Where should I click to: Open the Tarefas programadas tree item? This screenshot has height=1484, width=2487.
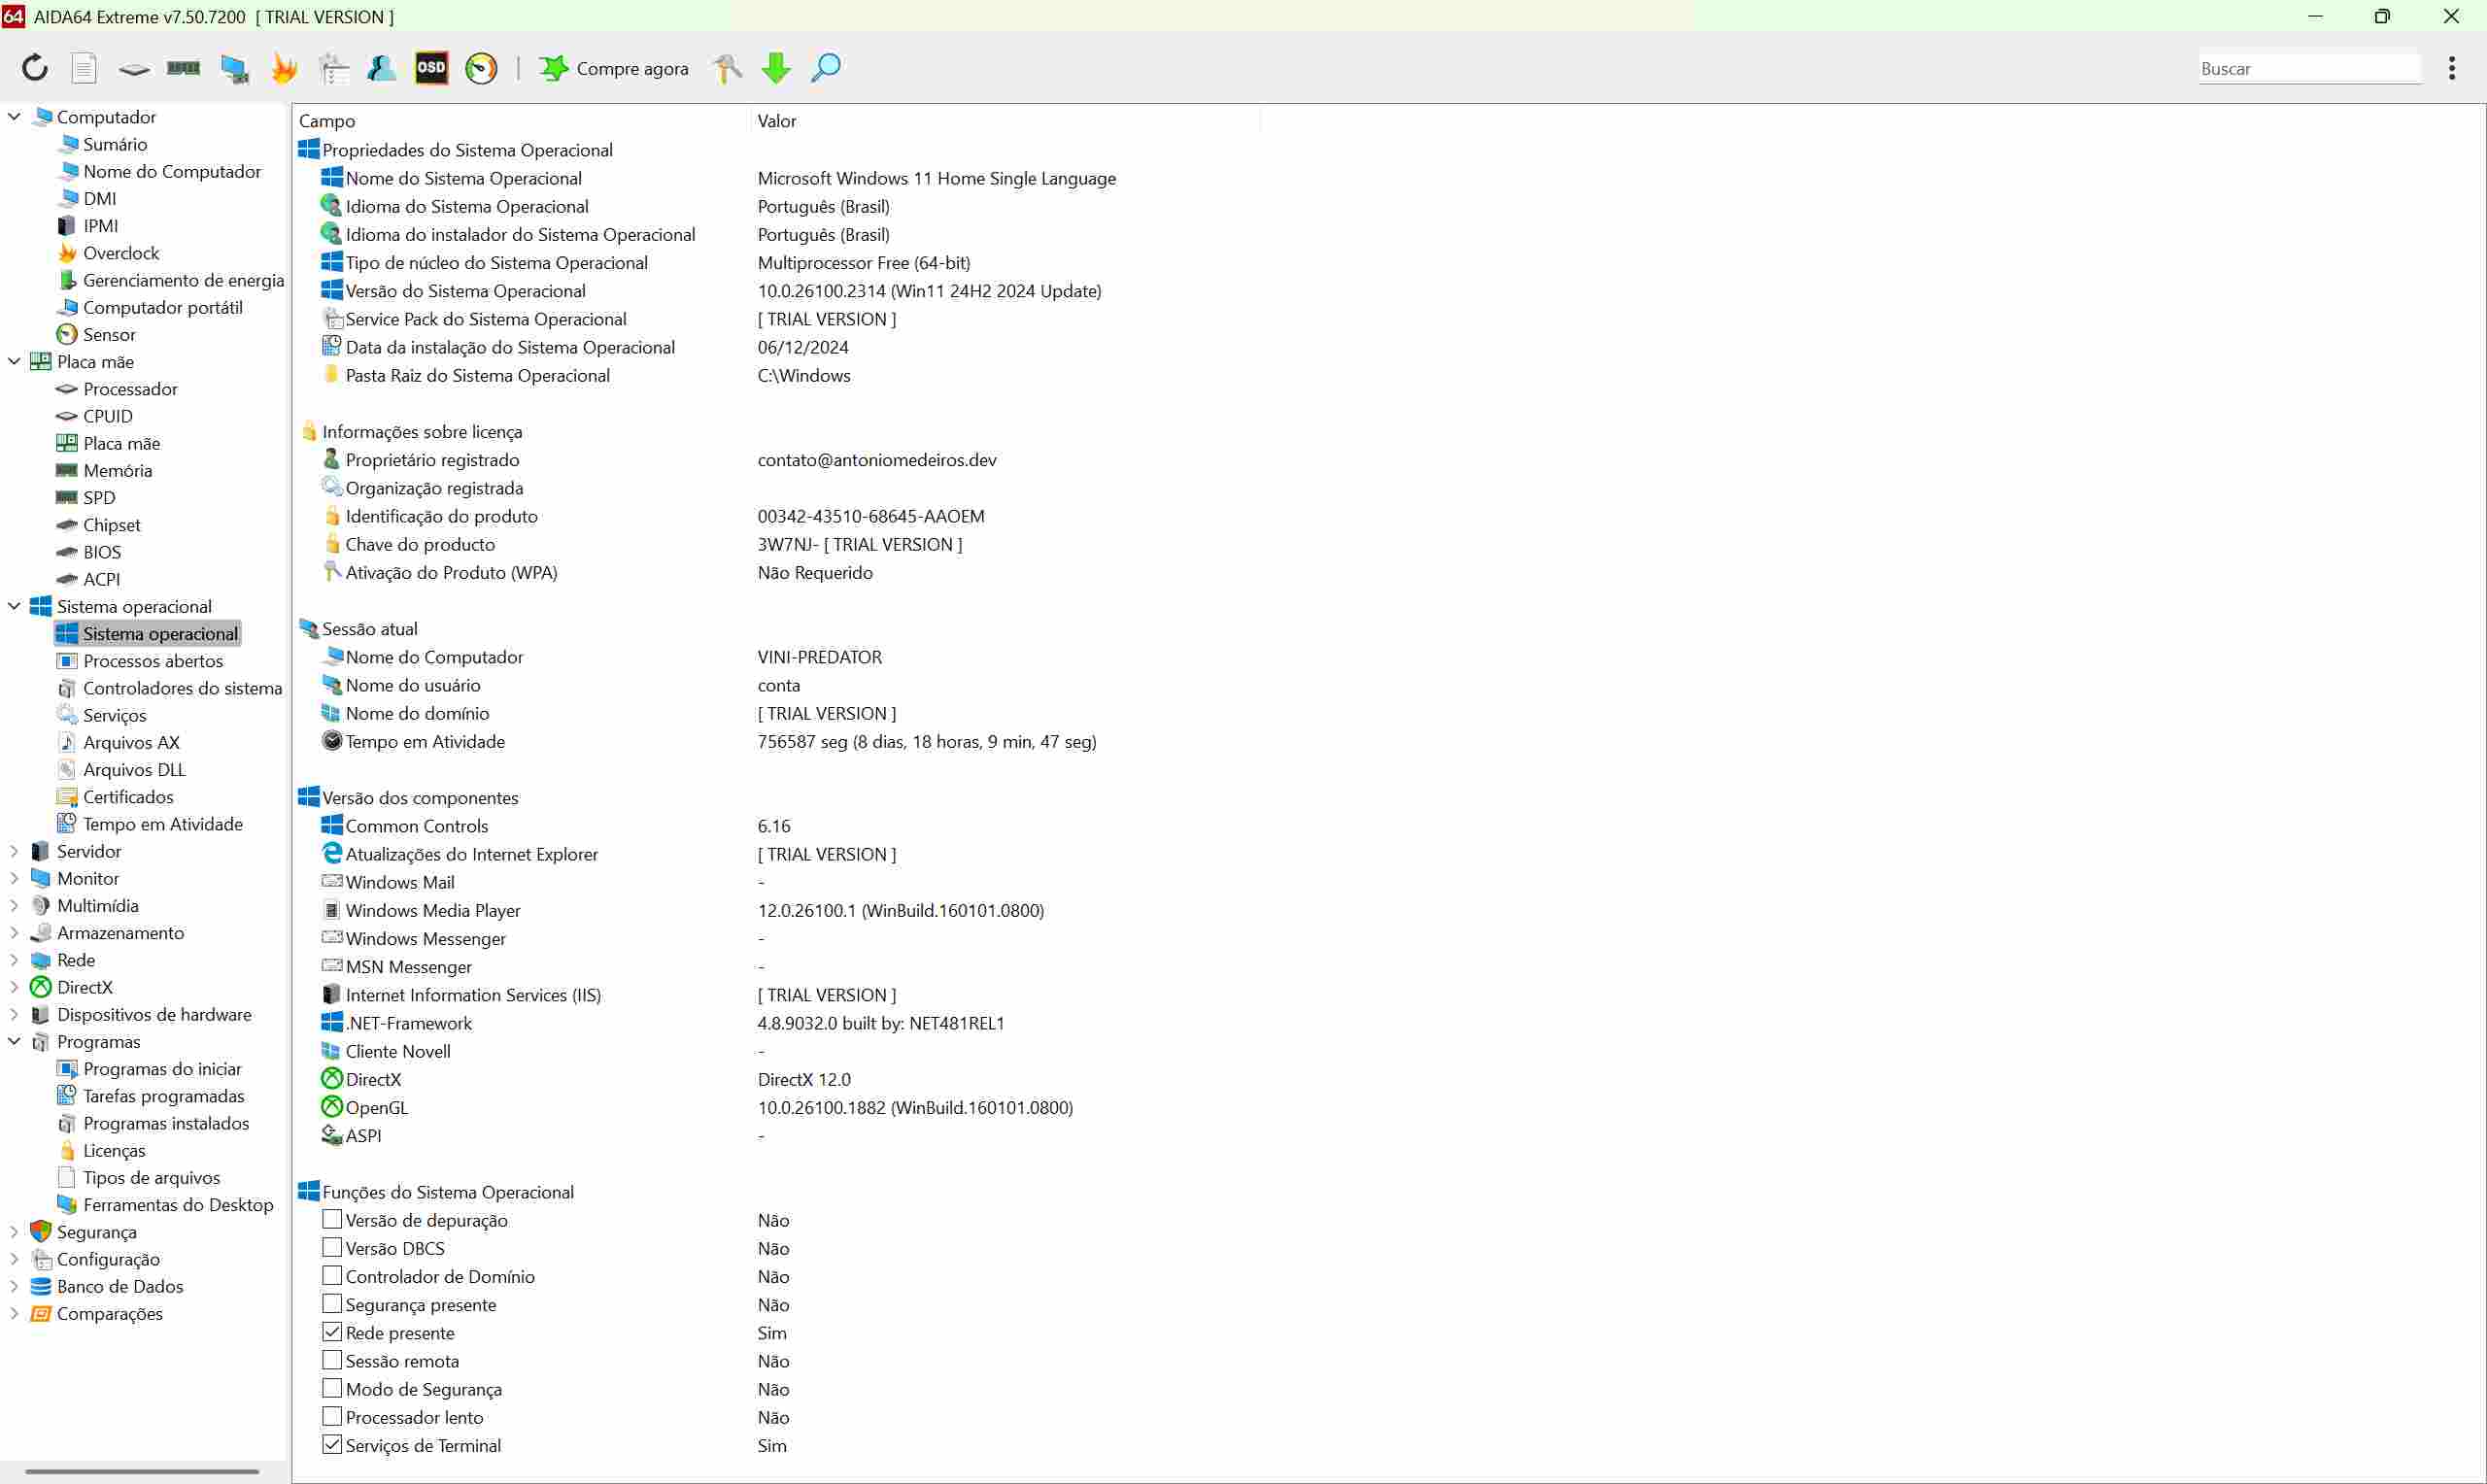(163, 1096)
